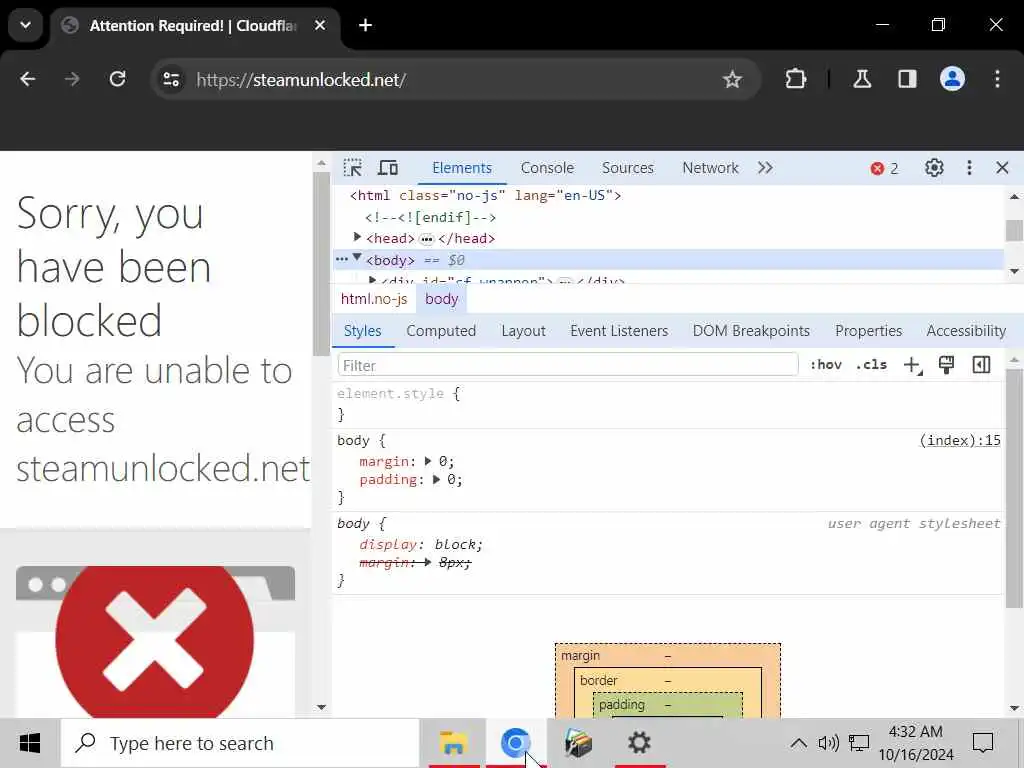
Task: Click the display: block declaration
Action: (x=421, y=544)
